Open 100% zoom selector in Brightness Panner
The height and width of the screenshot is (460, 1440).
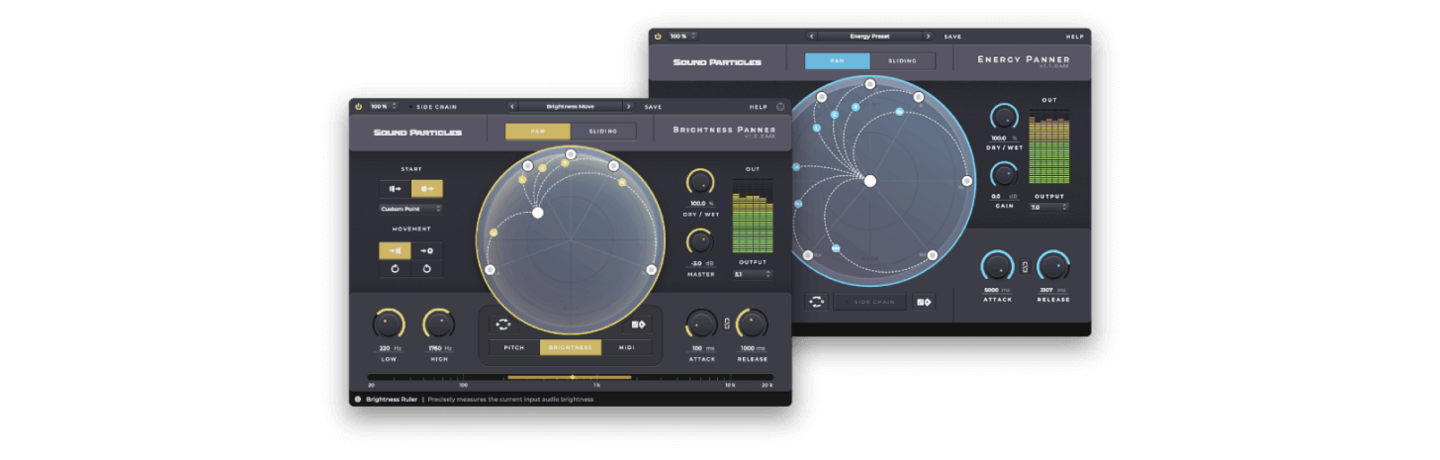pyautogui.click(x=384, y=106)
